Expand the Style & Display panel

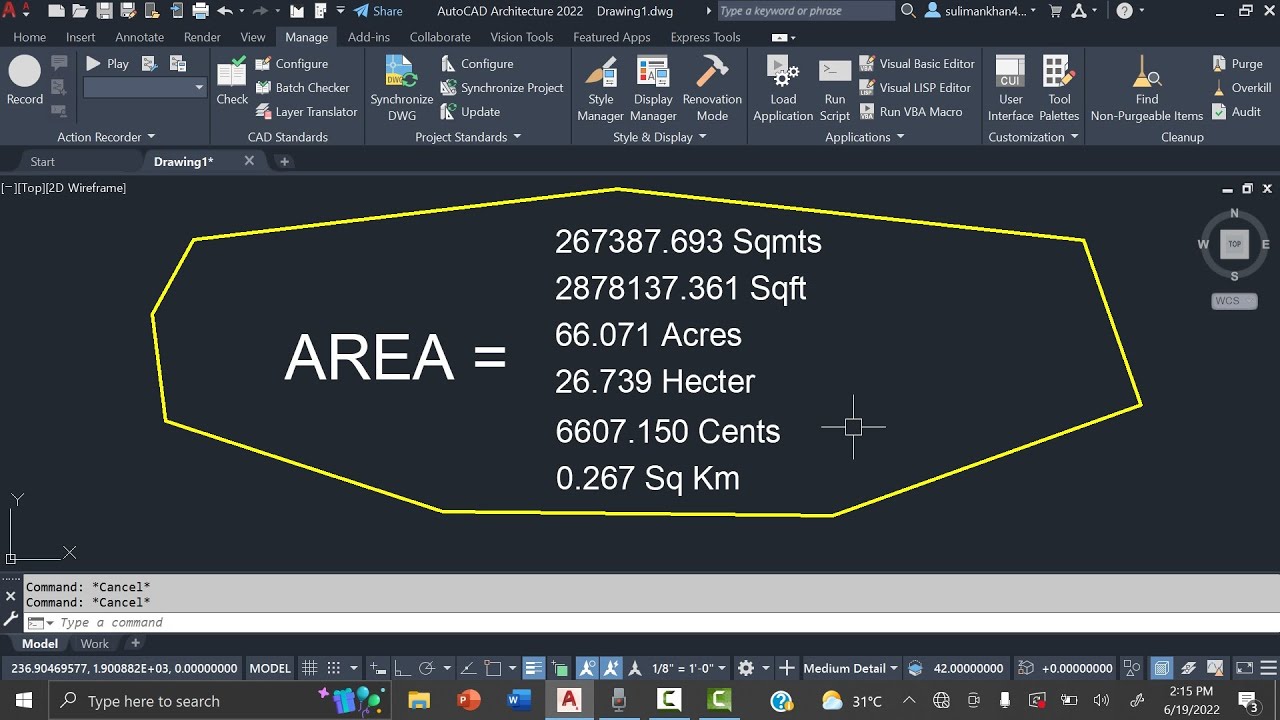[x=660, y=137]
